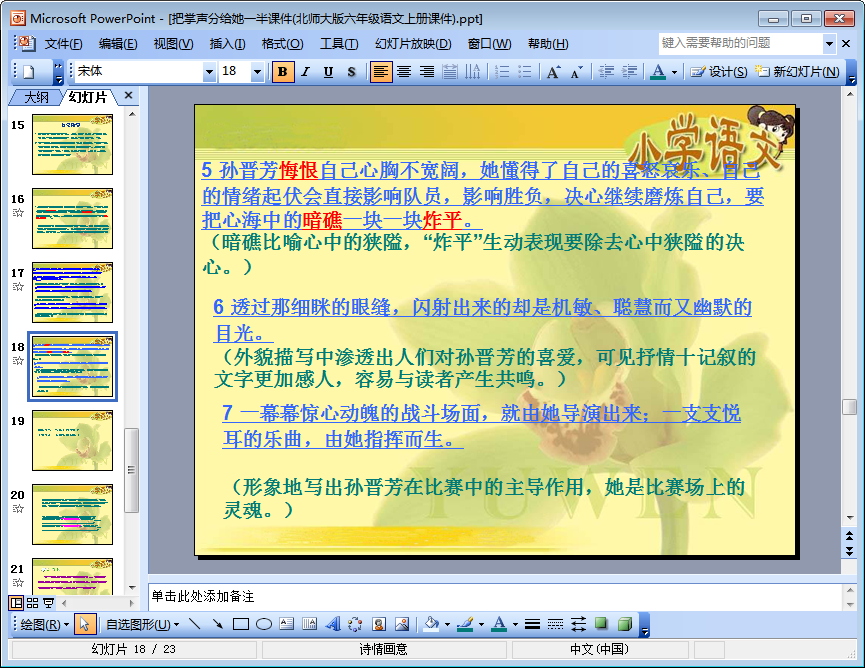Change the text direction
865x668 pixels.
click(x=473, y=72)
